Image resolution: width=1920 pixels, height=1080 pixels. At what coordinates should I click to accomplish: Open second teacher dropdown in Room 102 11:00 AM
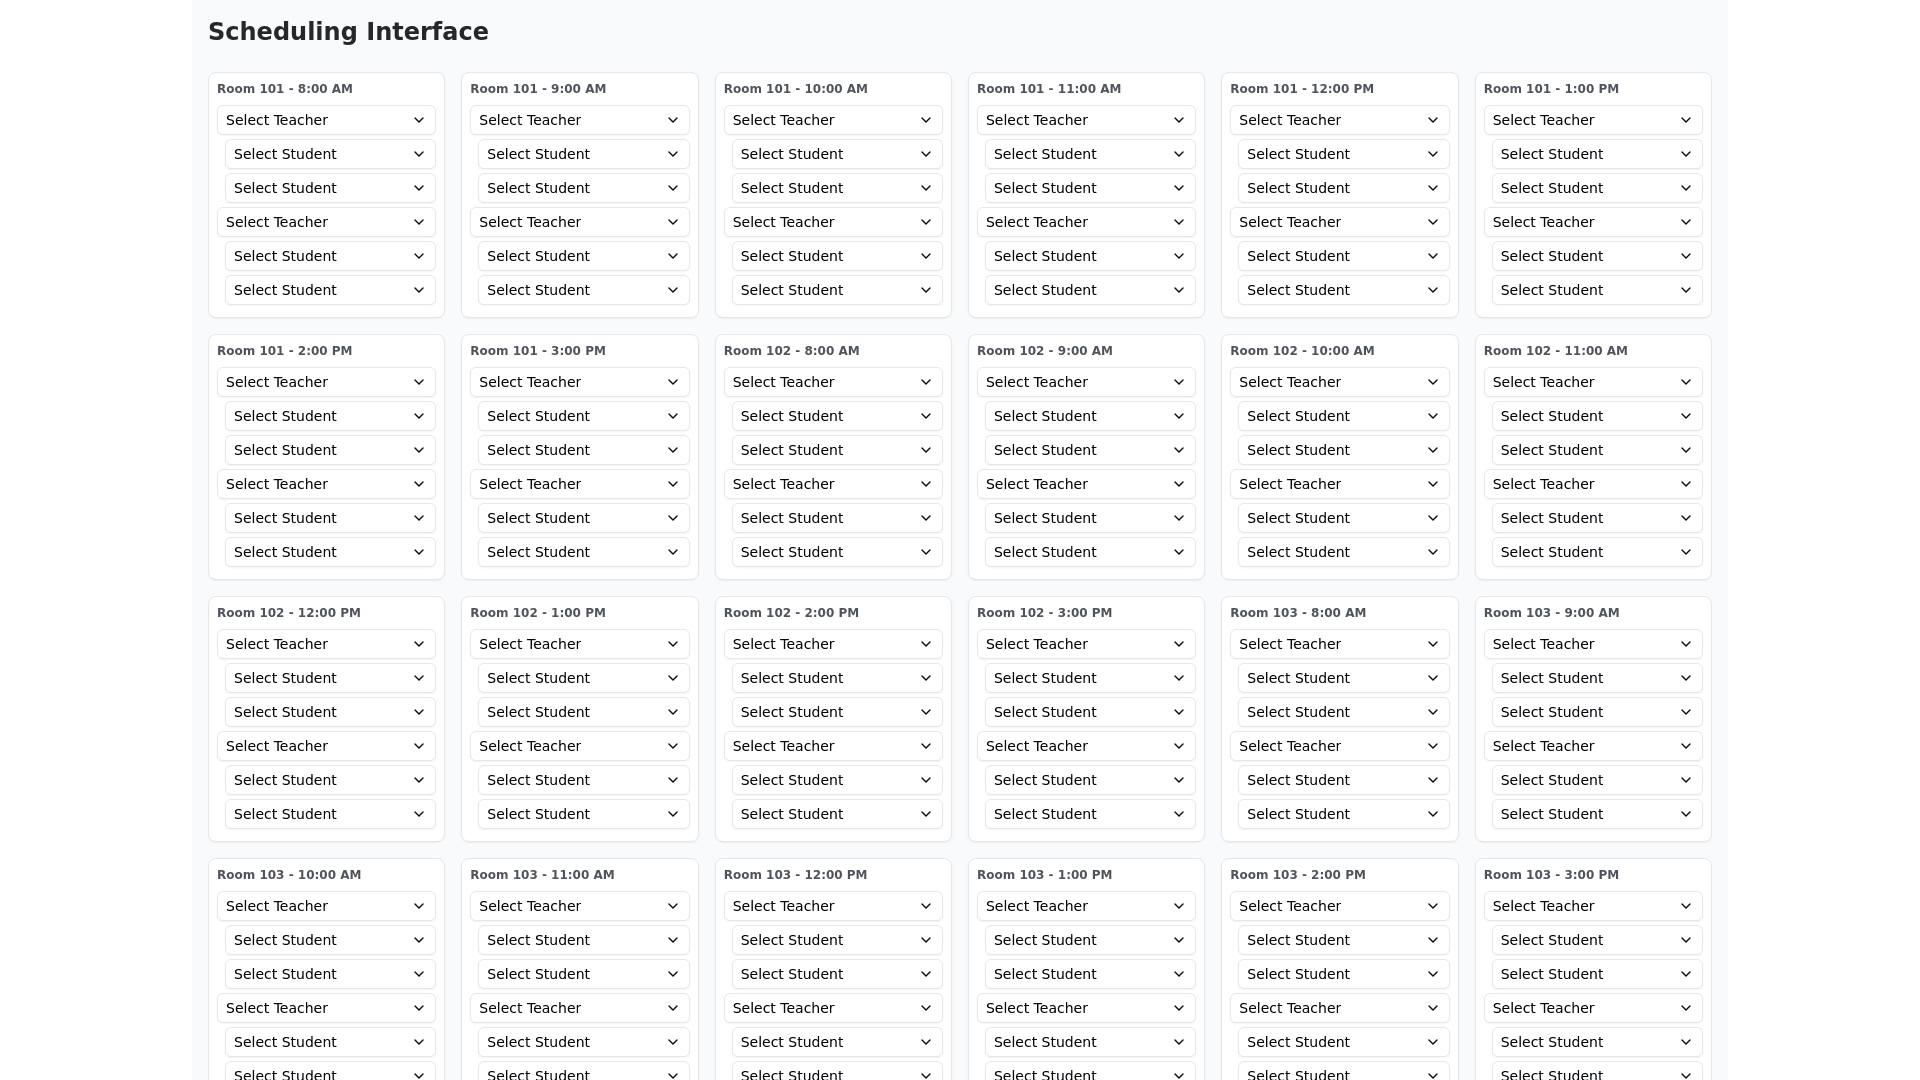(1592, 484)
